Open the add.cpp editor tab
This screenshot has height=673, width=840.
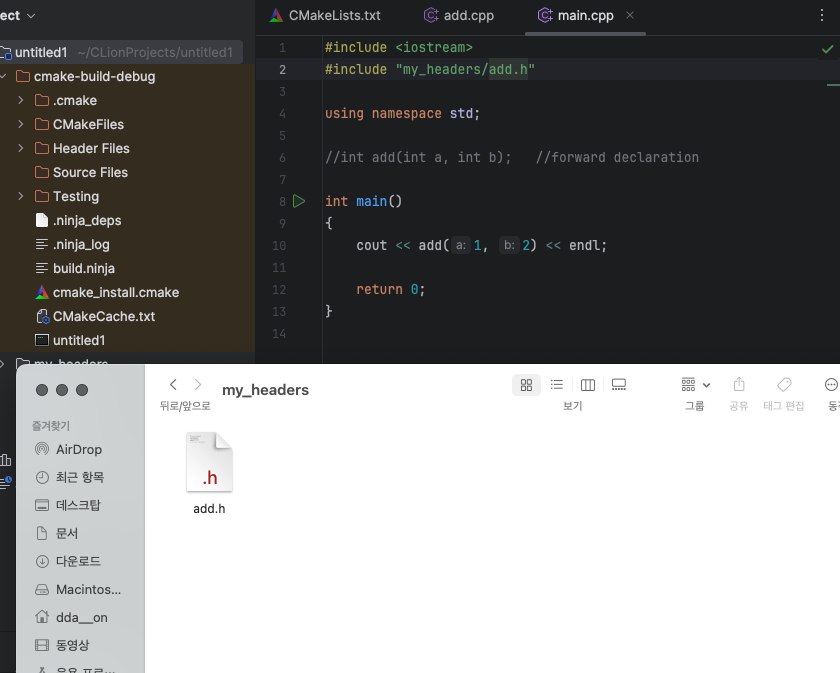click(x=459, y=16)
